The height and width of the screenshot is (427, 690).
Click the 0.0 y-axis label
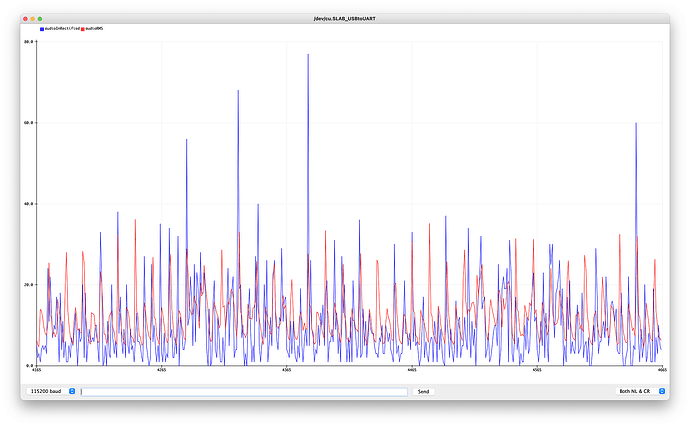30,365
